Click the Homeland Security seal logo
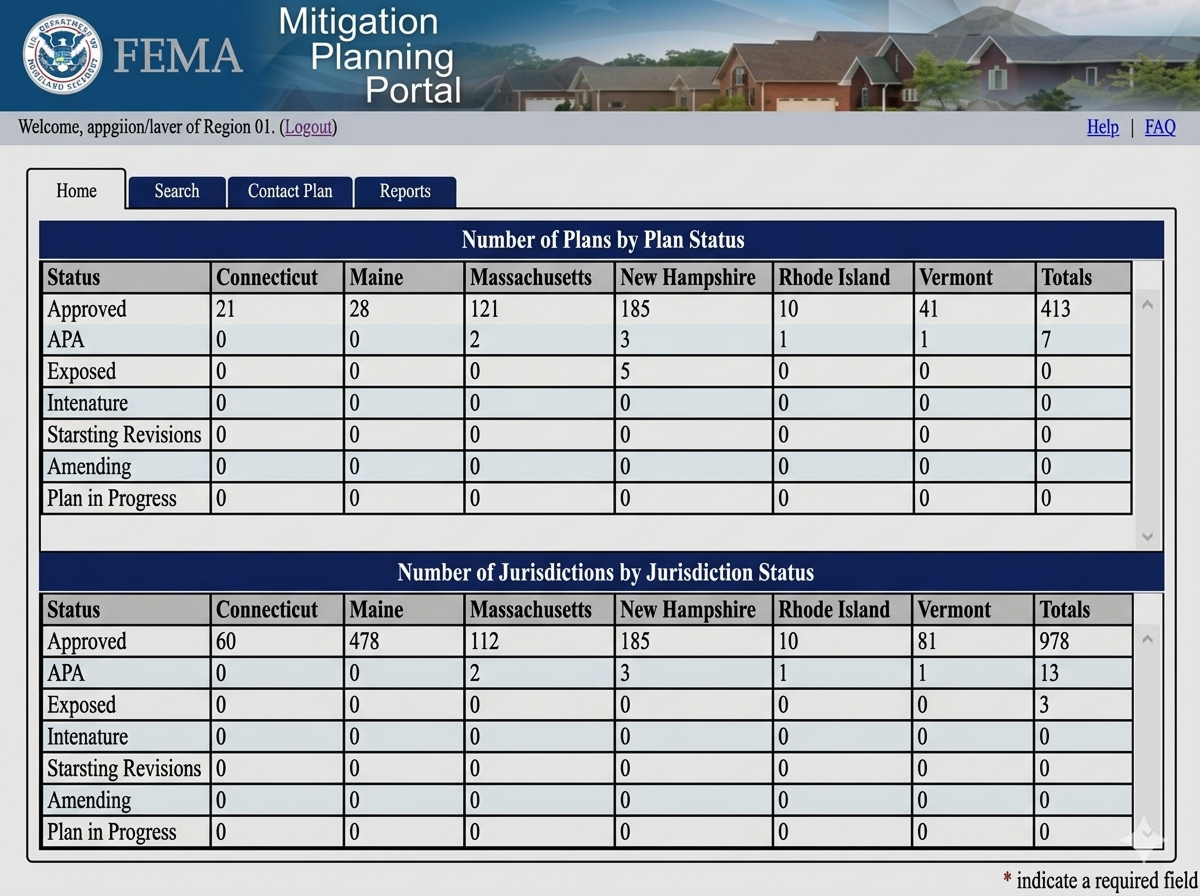Viewport: 1200px width, 896px height. [62, 55]
